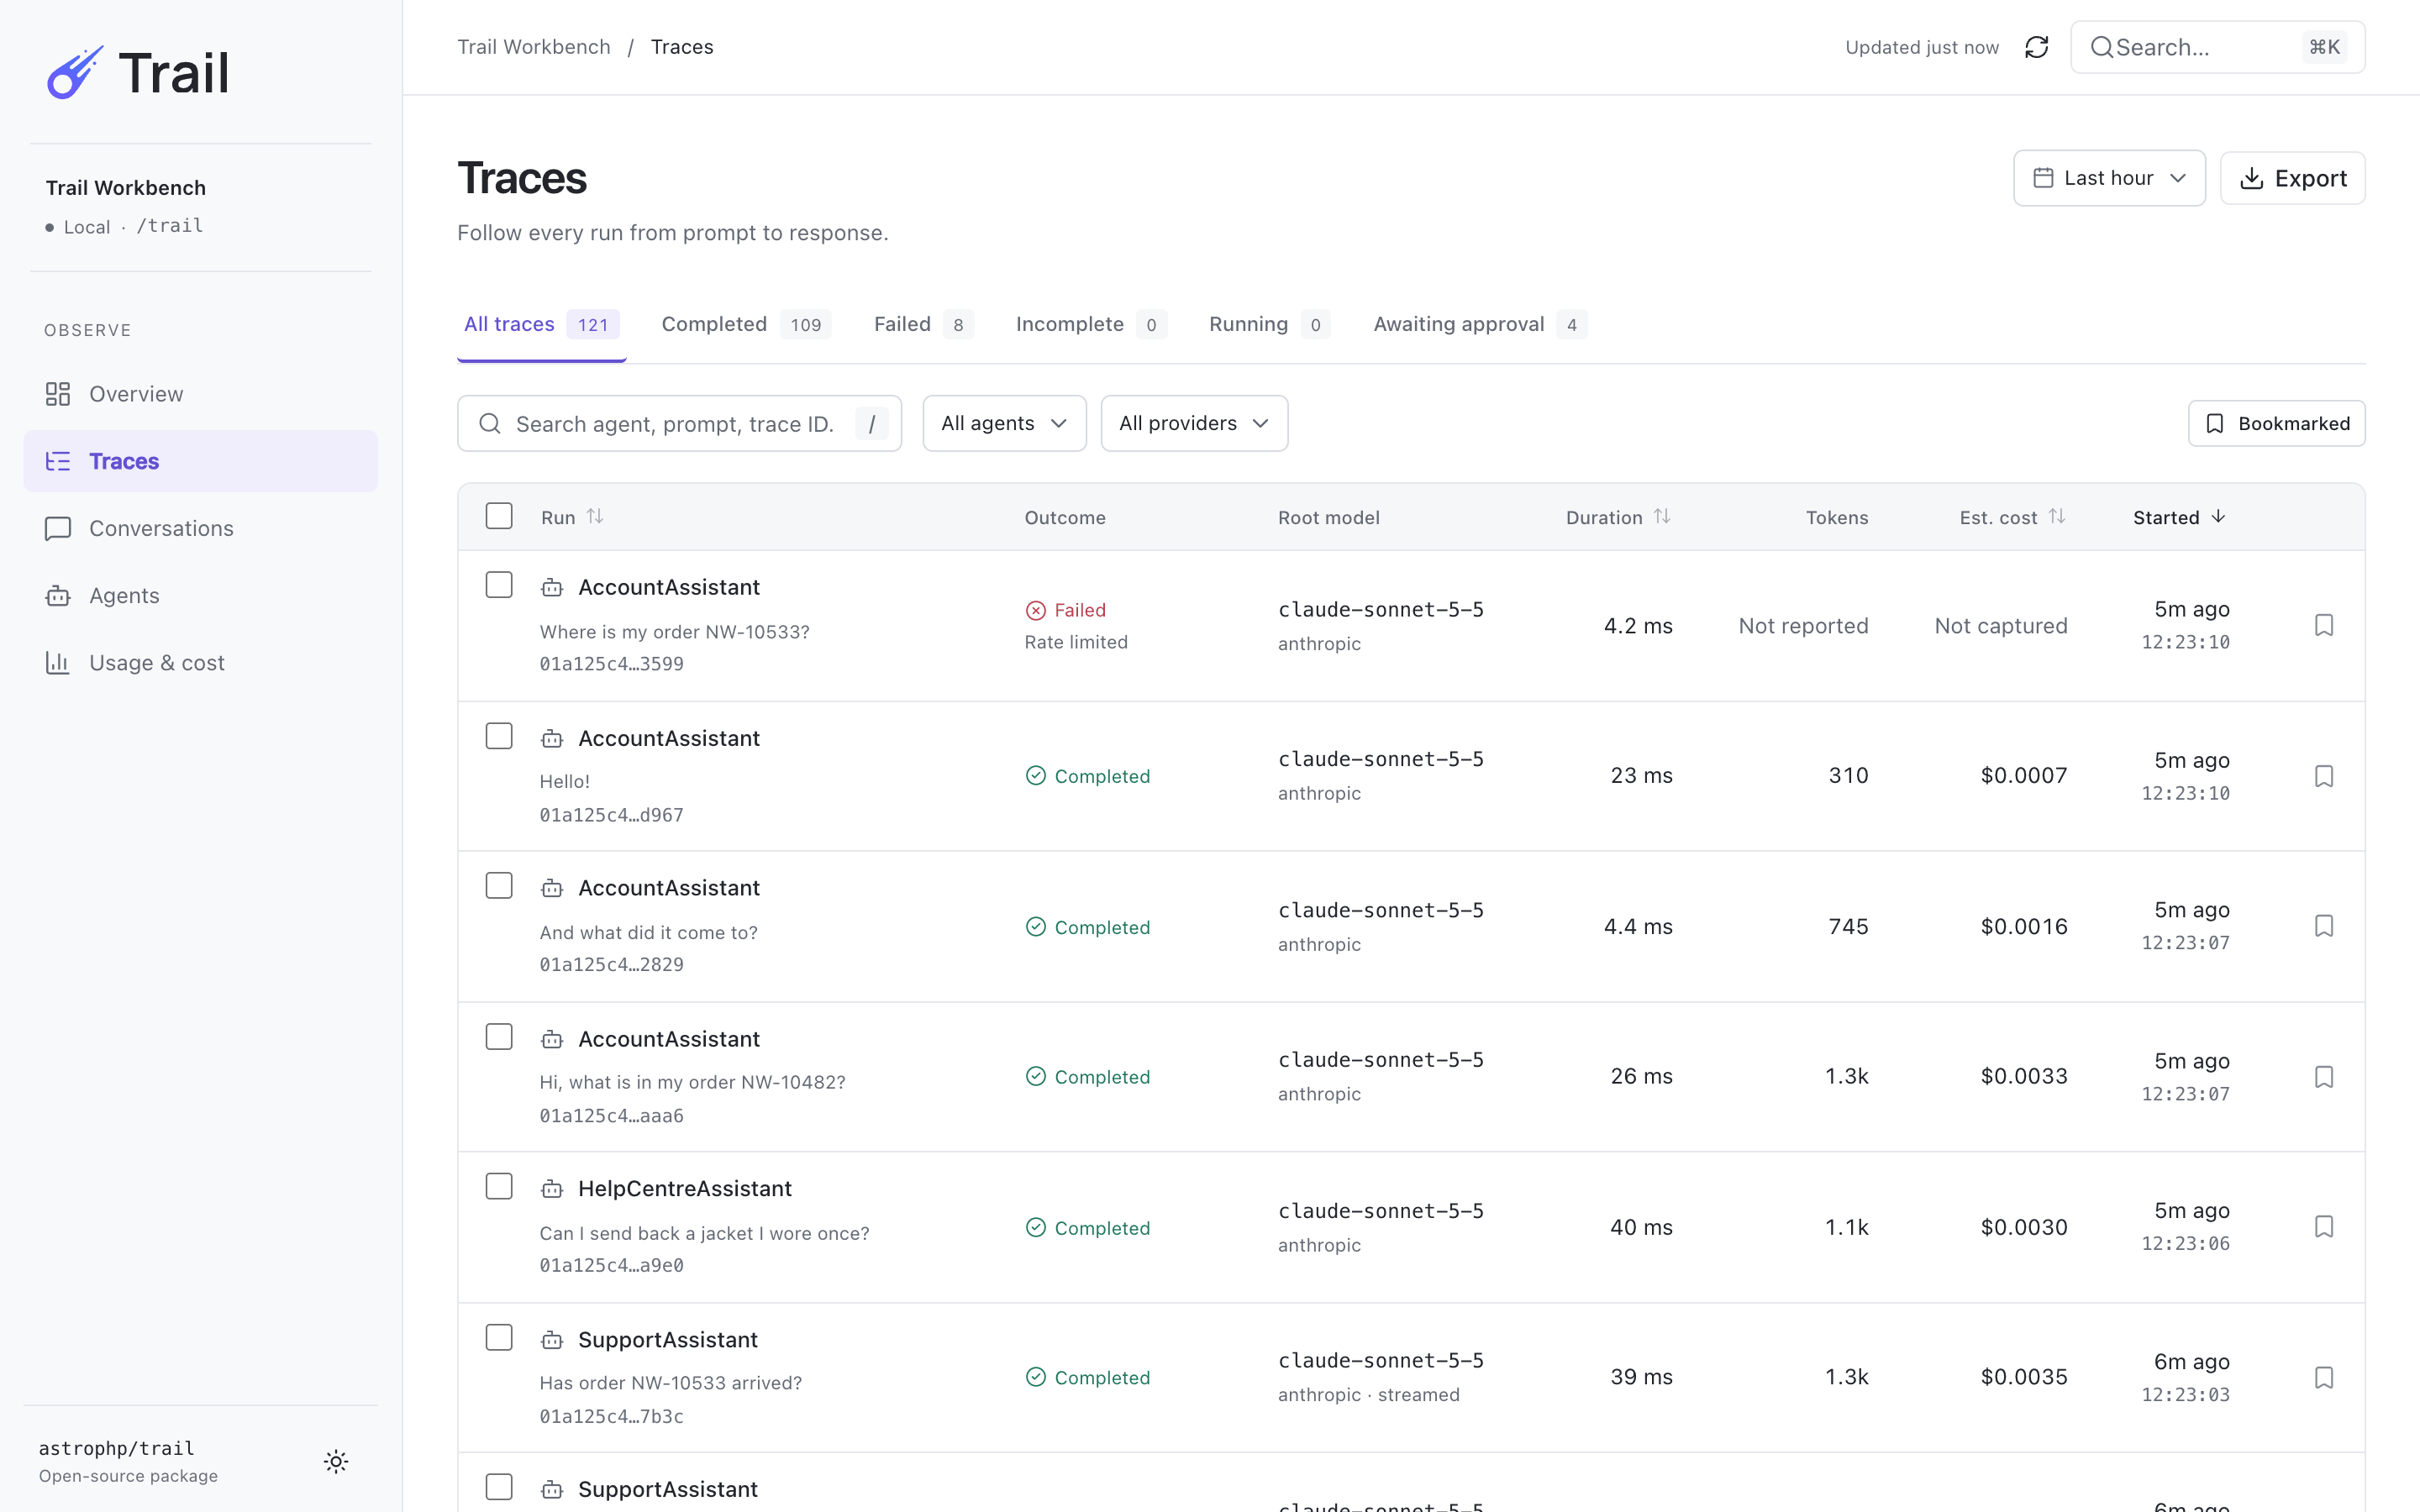Viewport: 2420px width, 1512px height.
Task: Open the Last hour time range dropdown
Action: click(2109, 178)
